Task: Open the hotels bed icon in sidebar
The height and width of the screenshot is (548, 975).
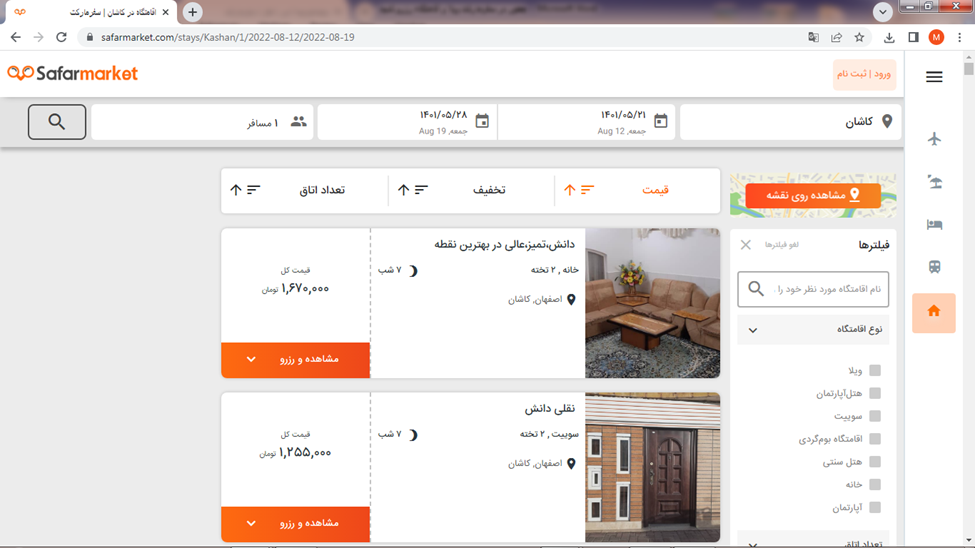Action: 934,225
